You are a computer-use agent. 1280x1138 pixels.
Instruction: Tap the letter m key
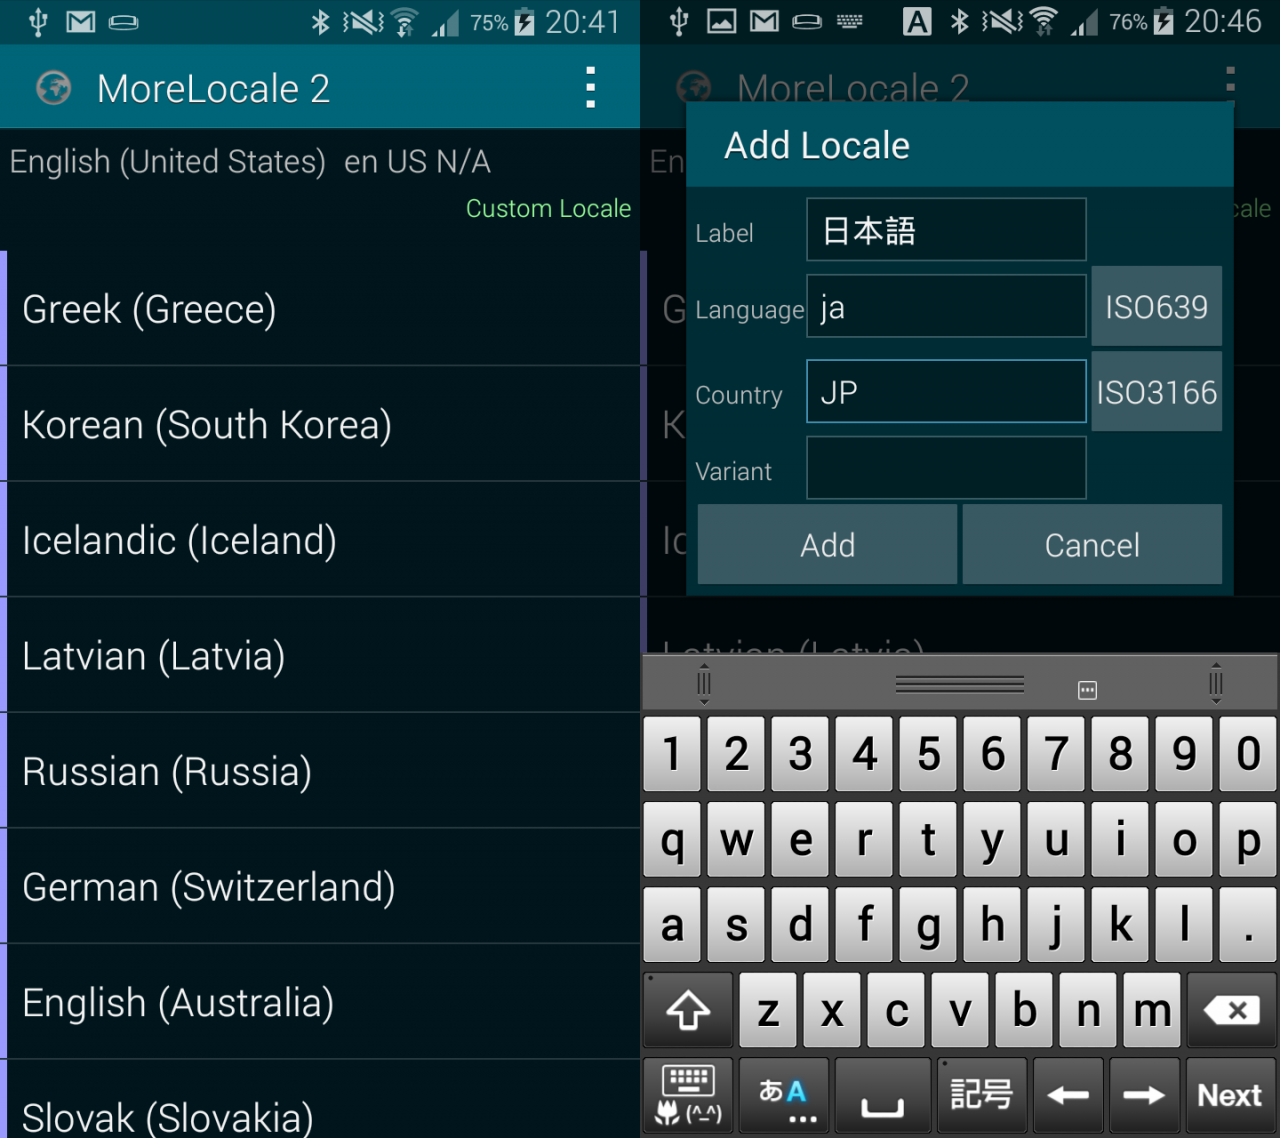pos(1152,1010)
